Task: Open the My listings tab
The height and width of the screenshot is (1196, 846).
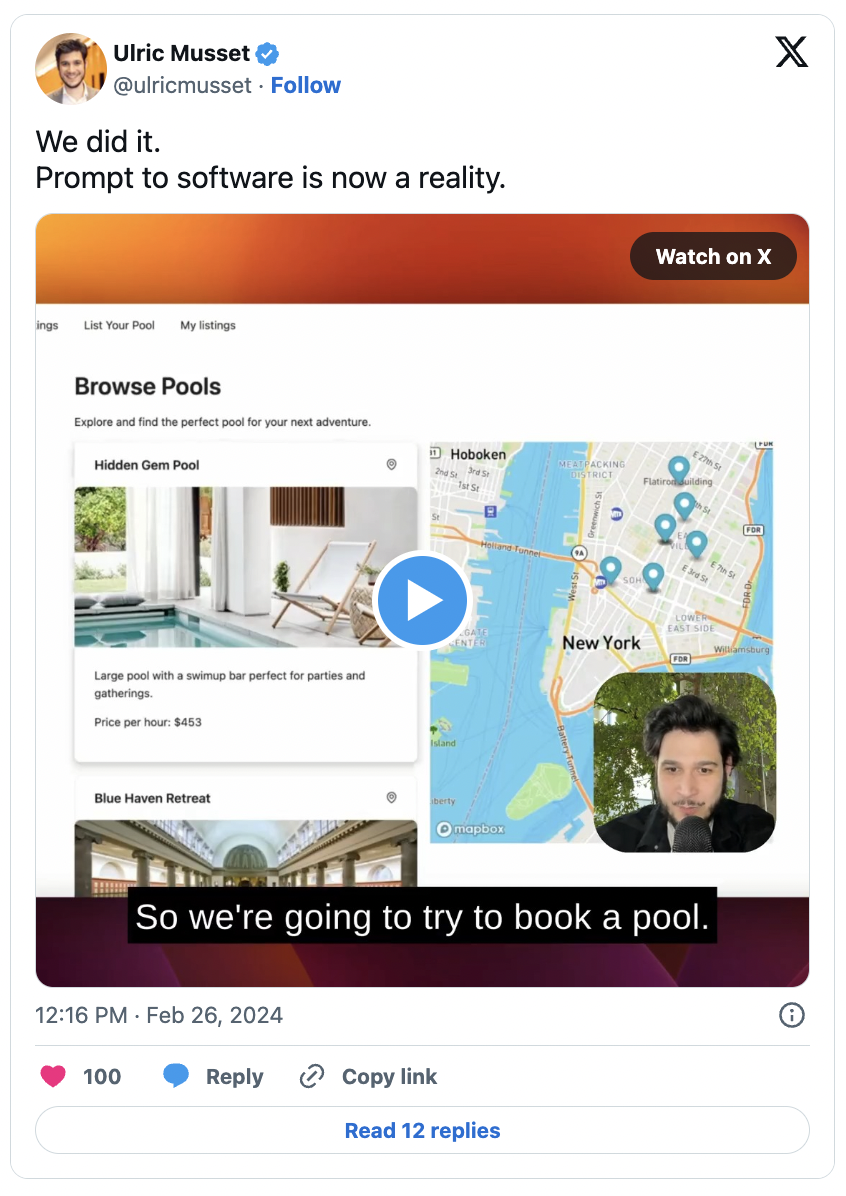Action: [208, 326]
